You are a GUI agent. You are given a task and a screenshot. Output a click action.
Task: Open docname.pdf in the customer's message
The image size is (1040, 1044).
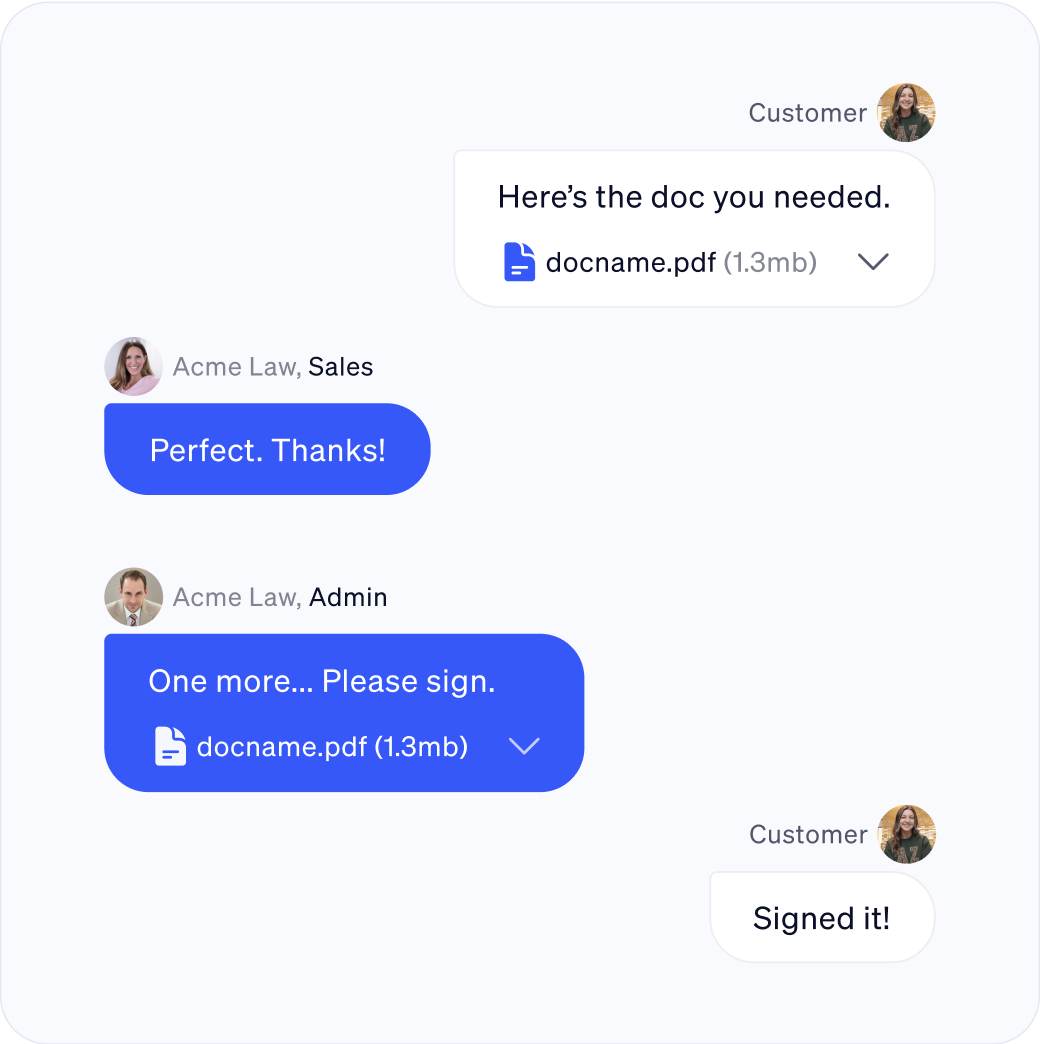(631, 262)
